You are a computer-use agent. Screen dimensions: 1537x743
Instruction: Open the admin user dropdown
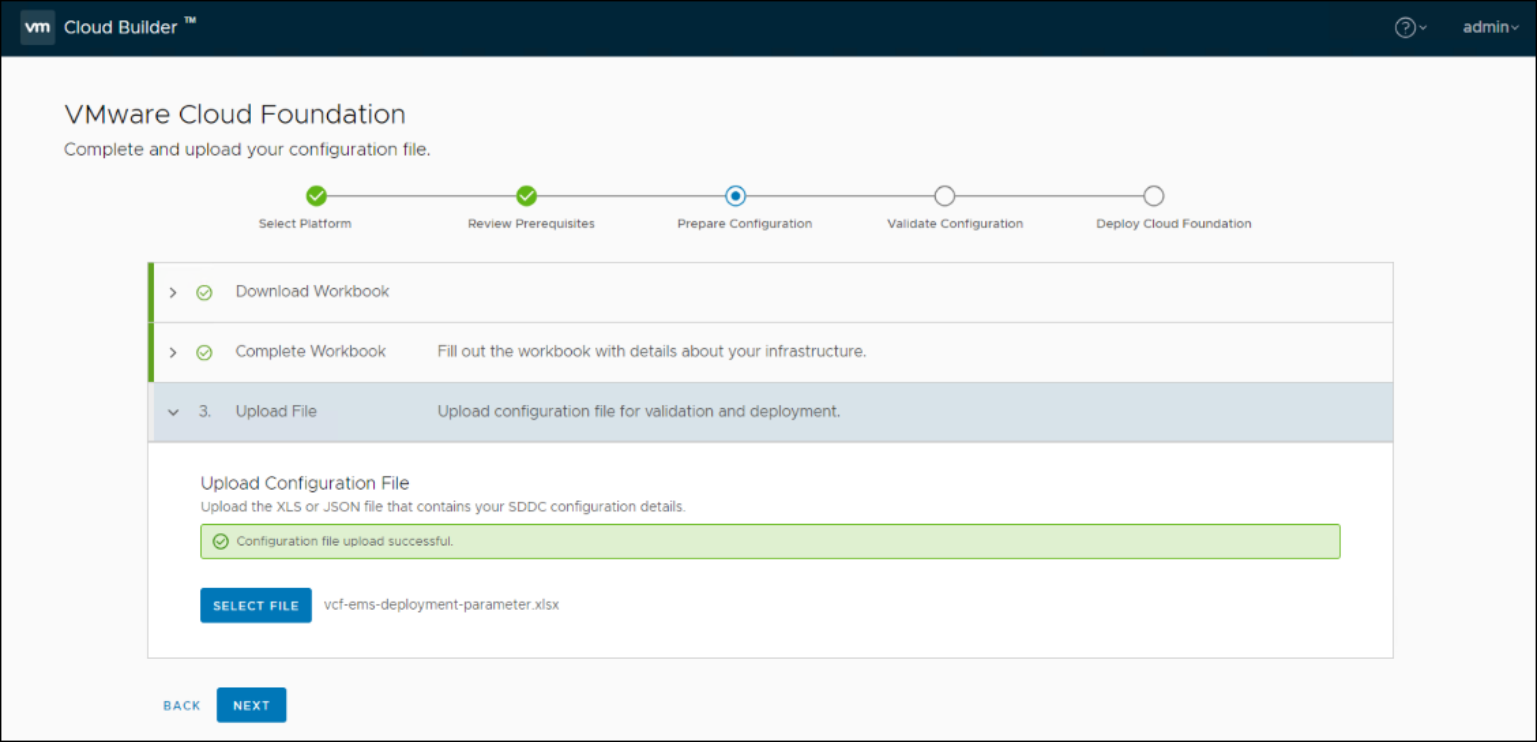[1491, 28]
